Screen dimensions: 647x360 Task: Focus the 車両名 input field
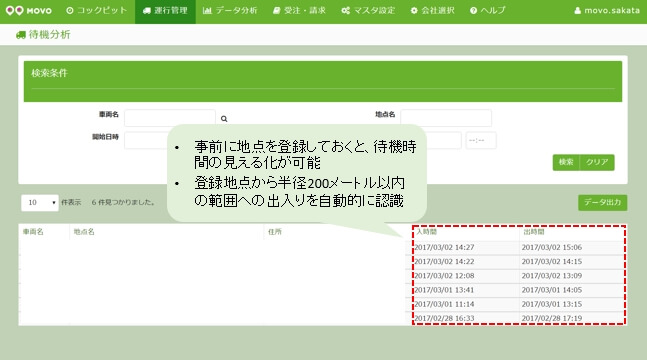tap(170, 118)
